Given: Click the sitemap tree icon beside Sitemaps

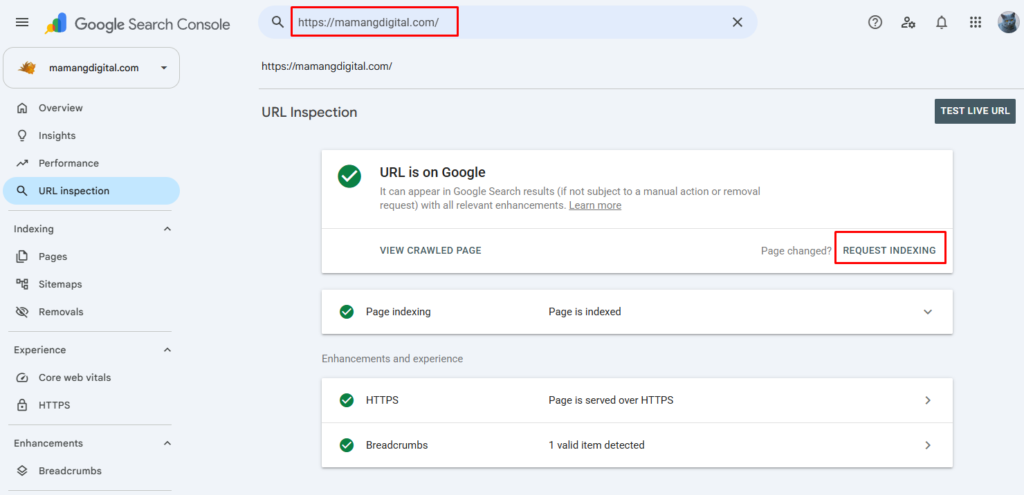Looking at the screenshot, I should tap(22, 284).
